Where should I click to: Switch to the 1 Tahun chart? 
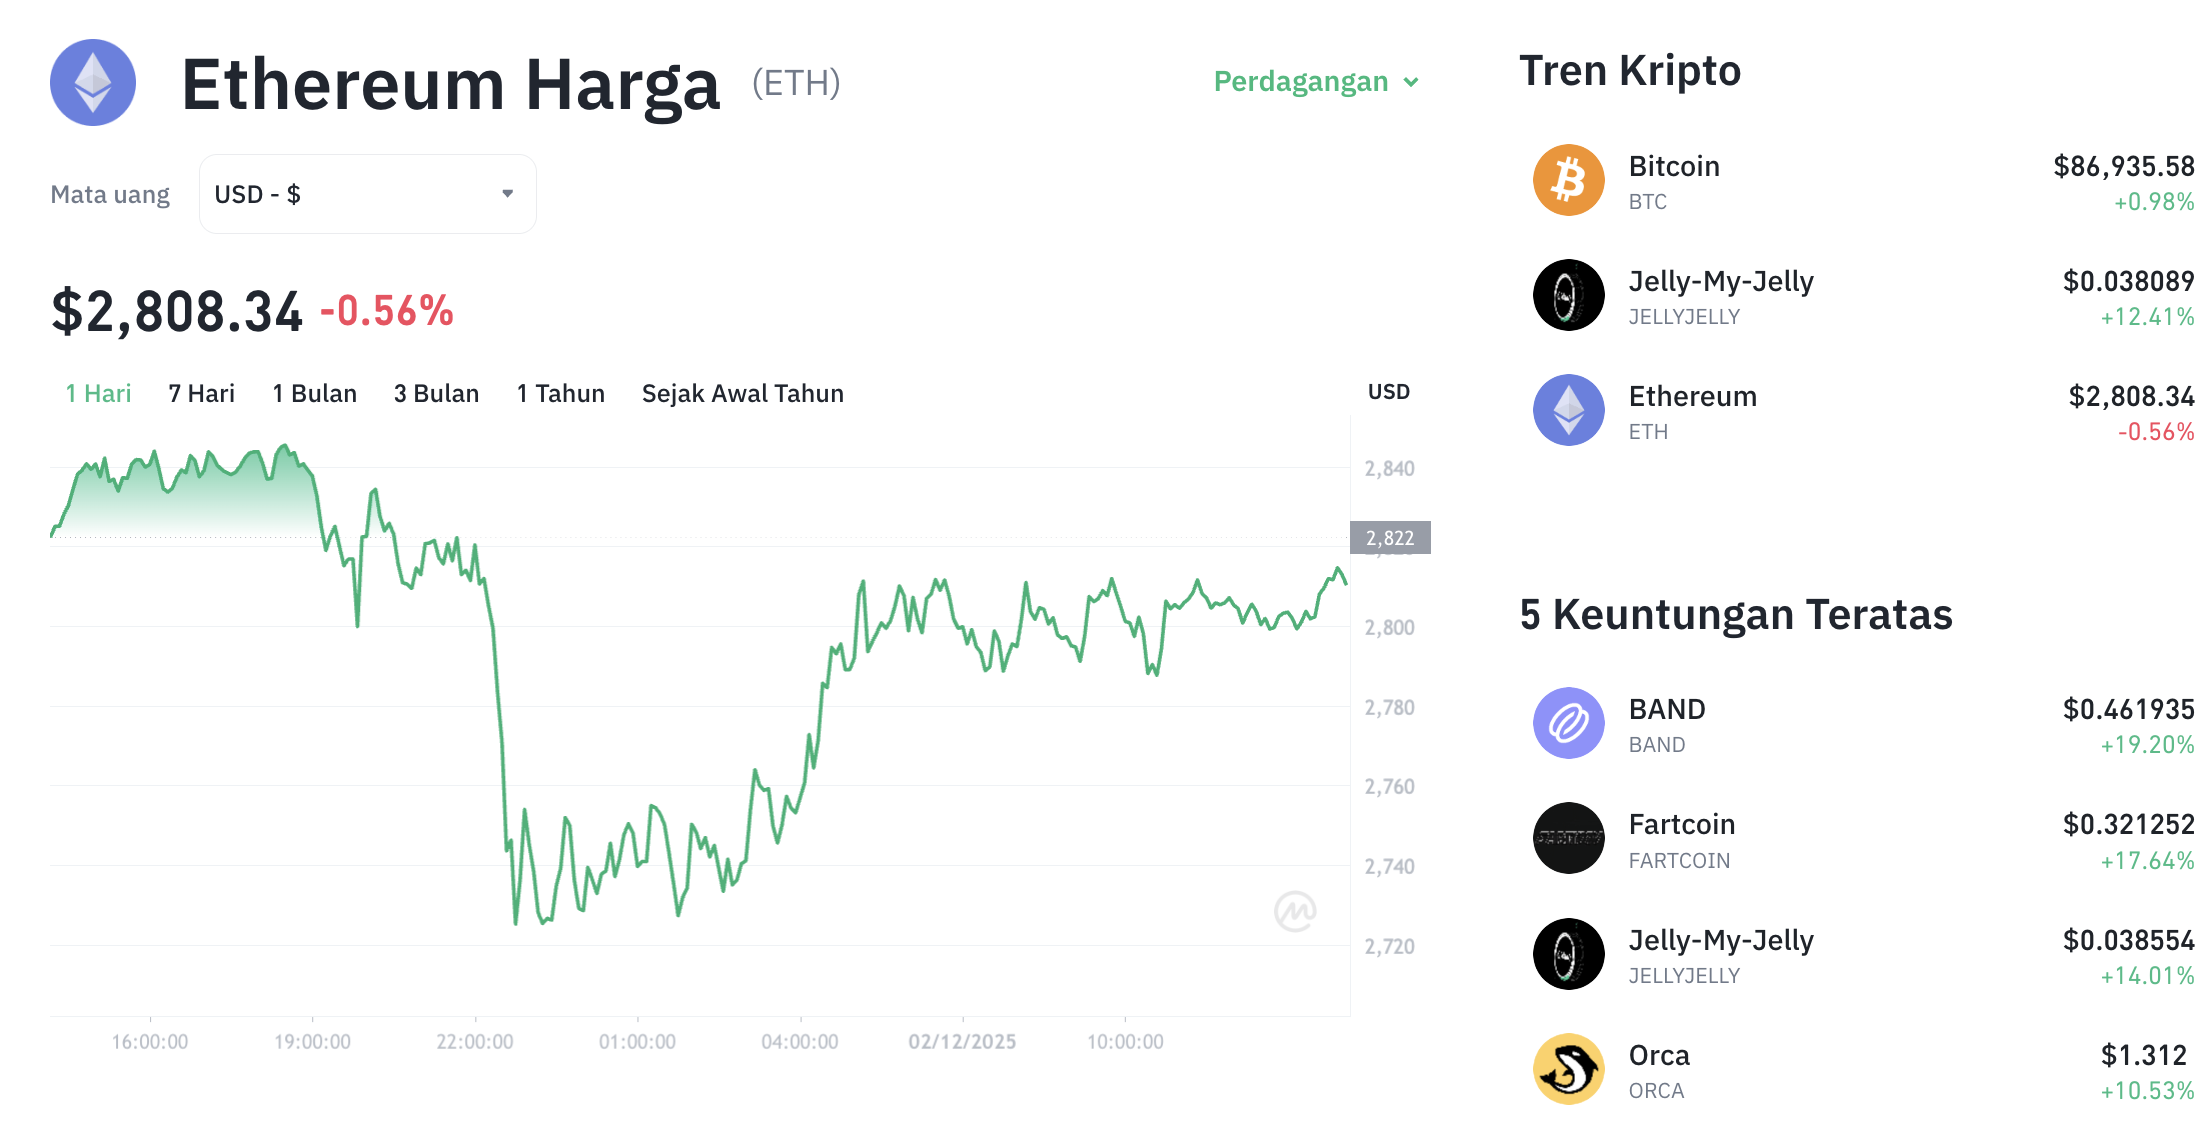tap(560, 393)
